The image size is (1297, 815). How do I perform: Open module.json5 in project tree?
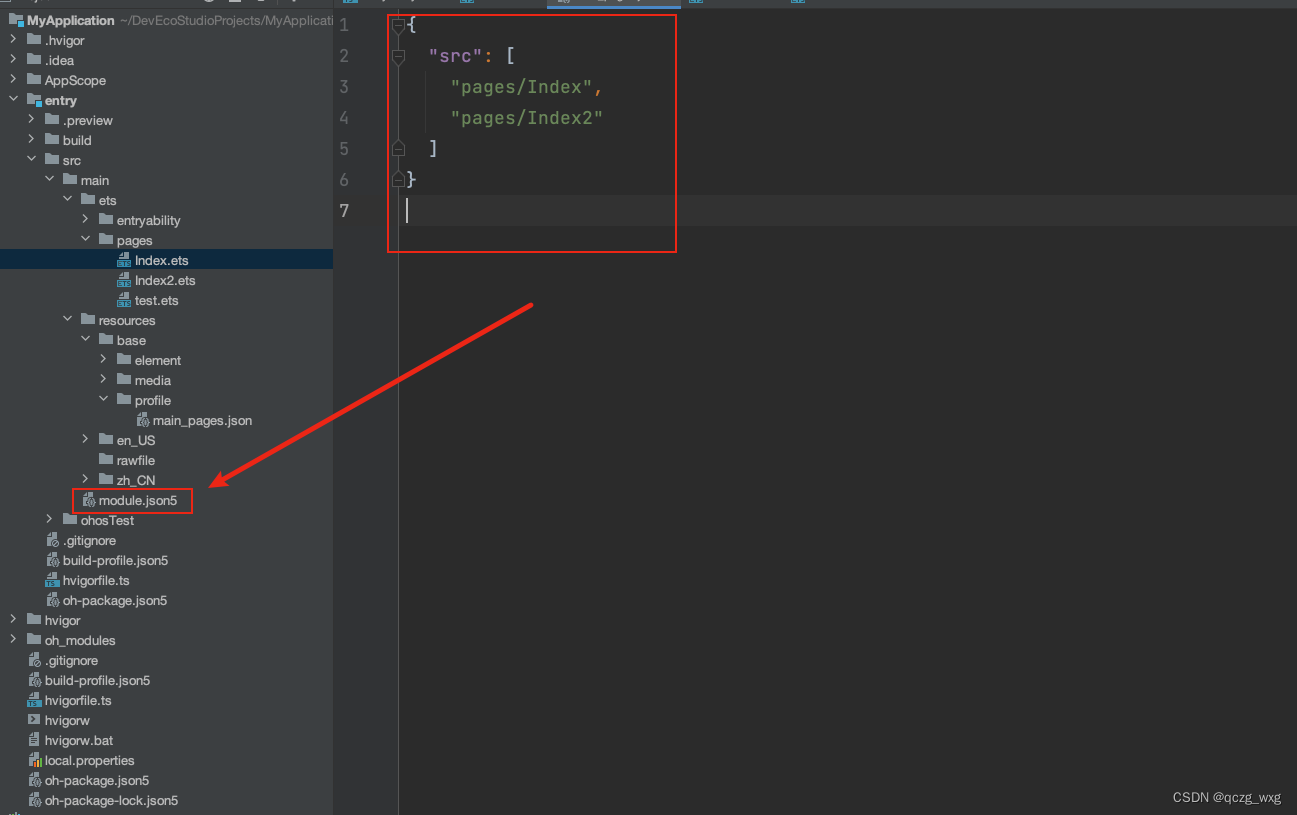[x=138, y=500]
